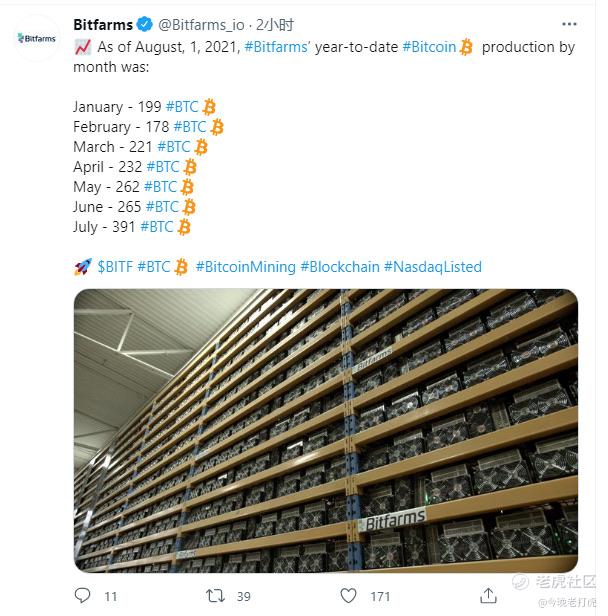Click the $BITF cashtag
Screen dimensions: 608x616
point(115,267)
